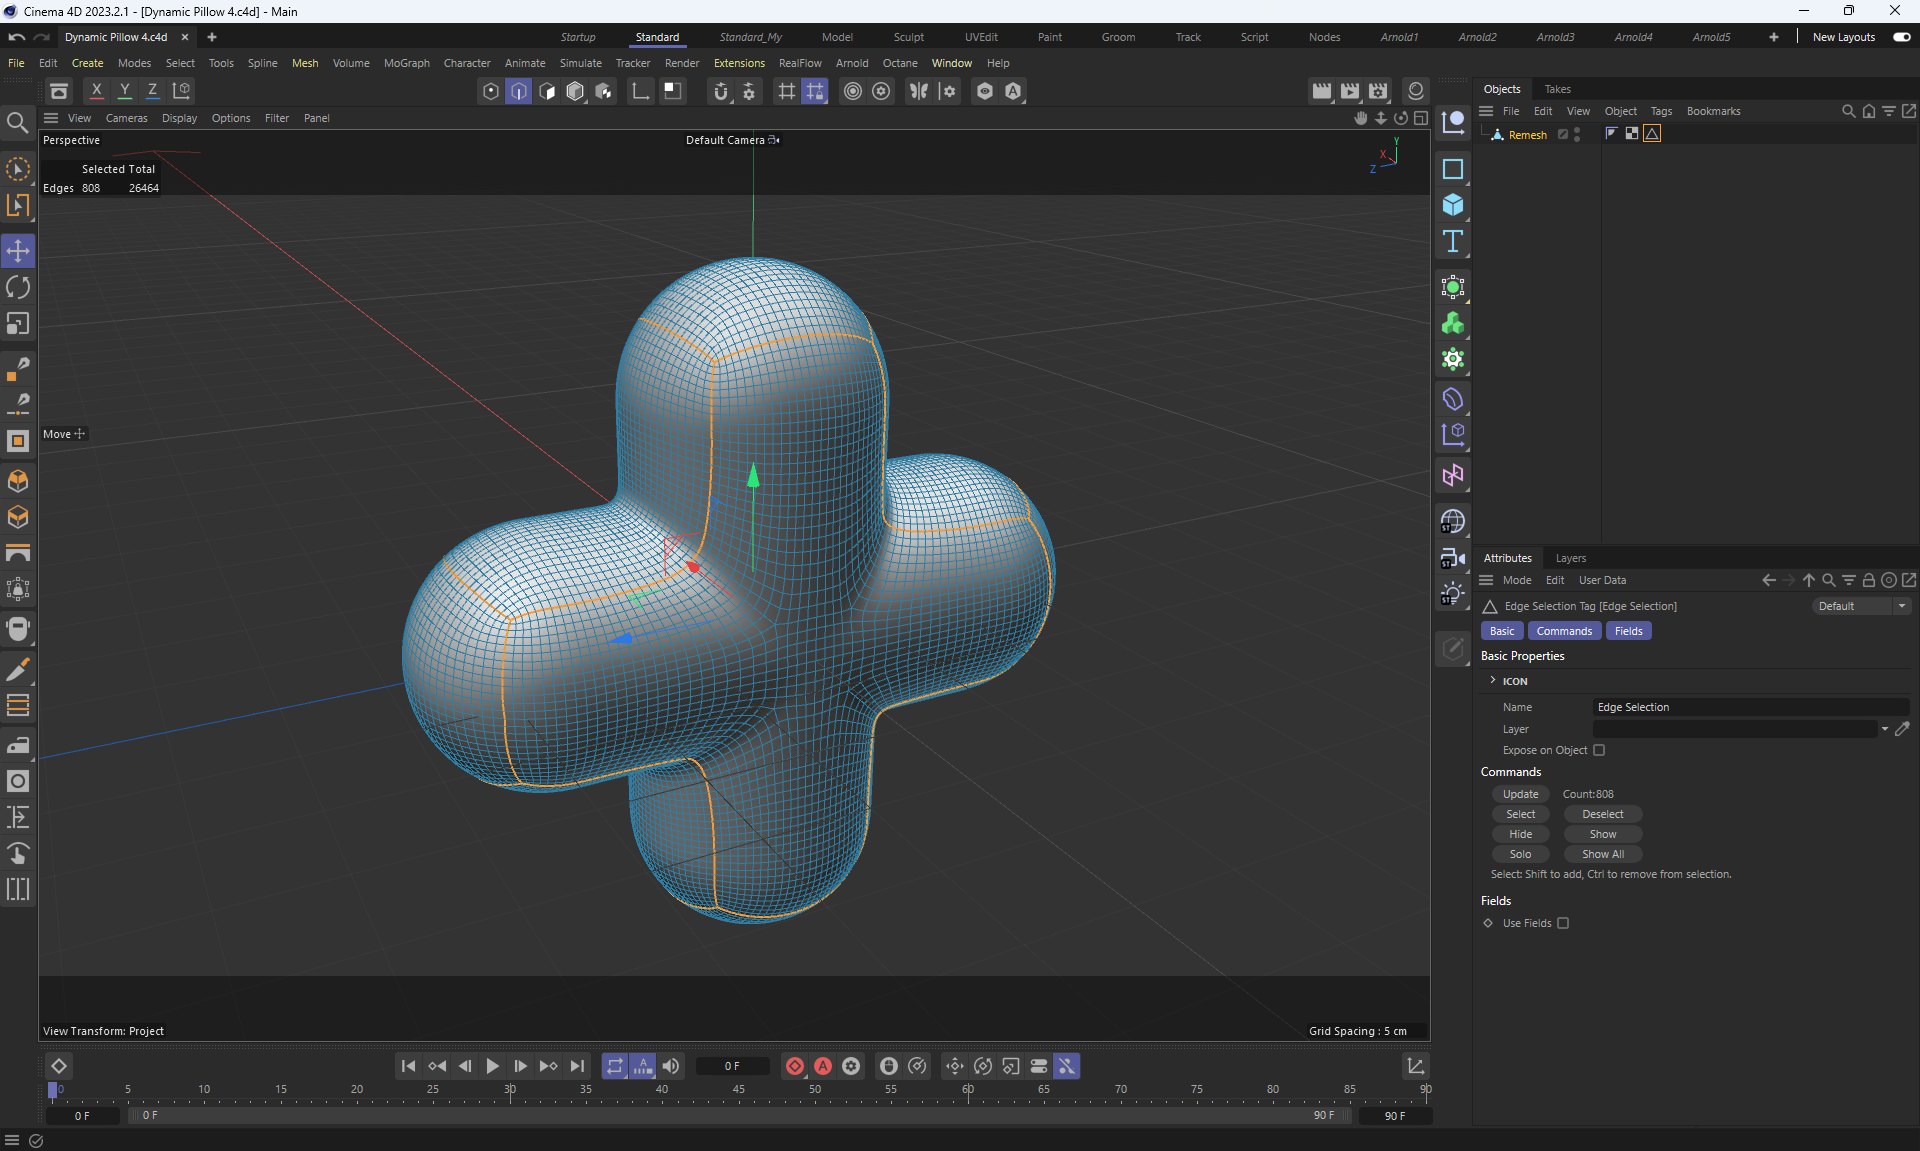The width and height of the screenshot is (1920, 1151).
Task: Enable the Use Fields checkbox
Action: click(x=1563, y=923)
